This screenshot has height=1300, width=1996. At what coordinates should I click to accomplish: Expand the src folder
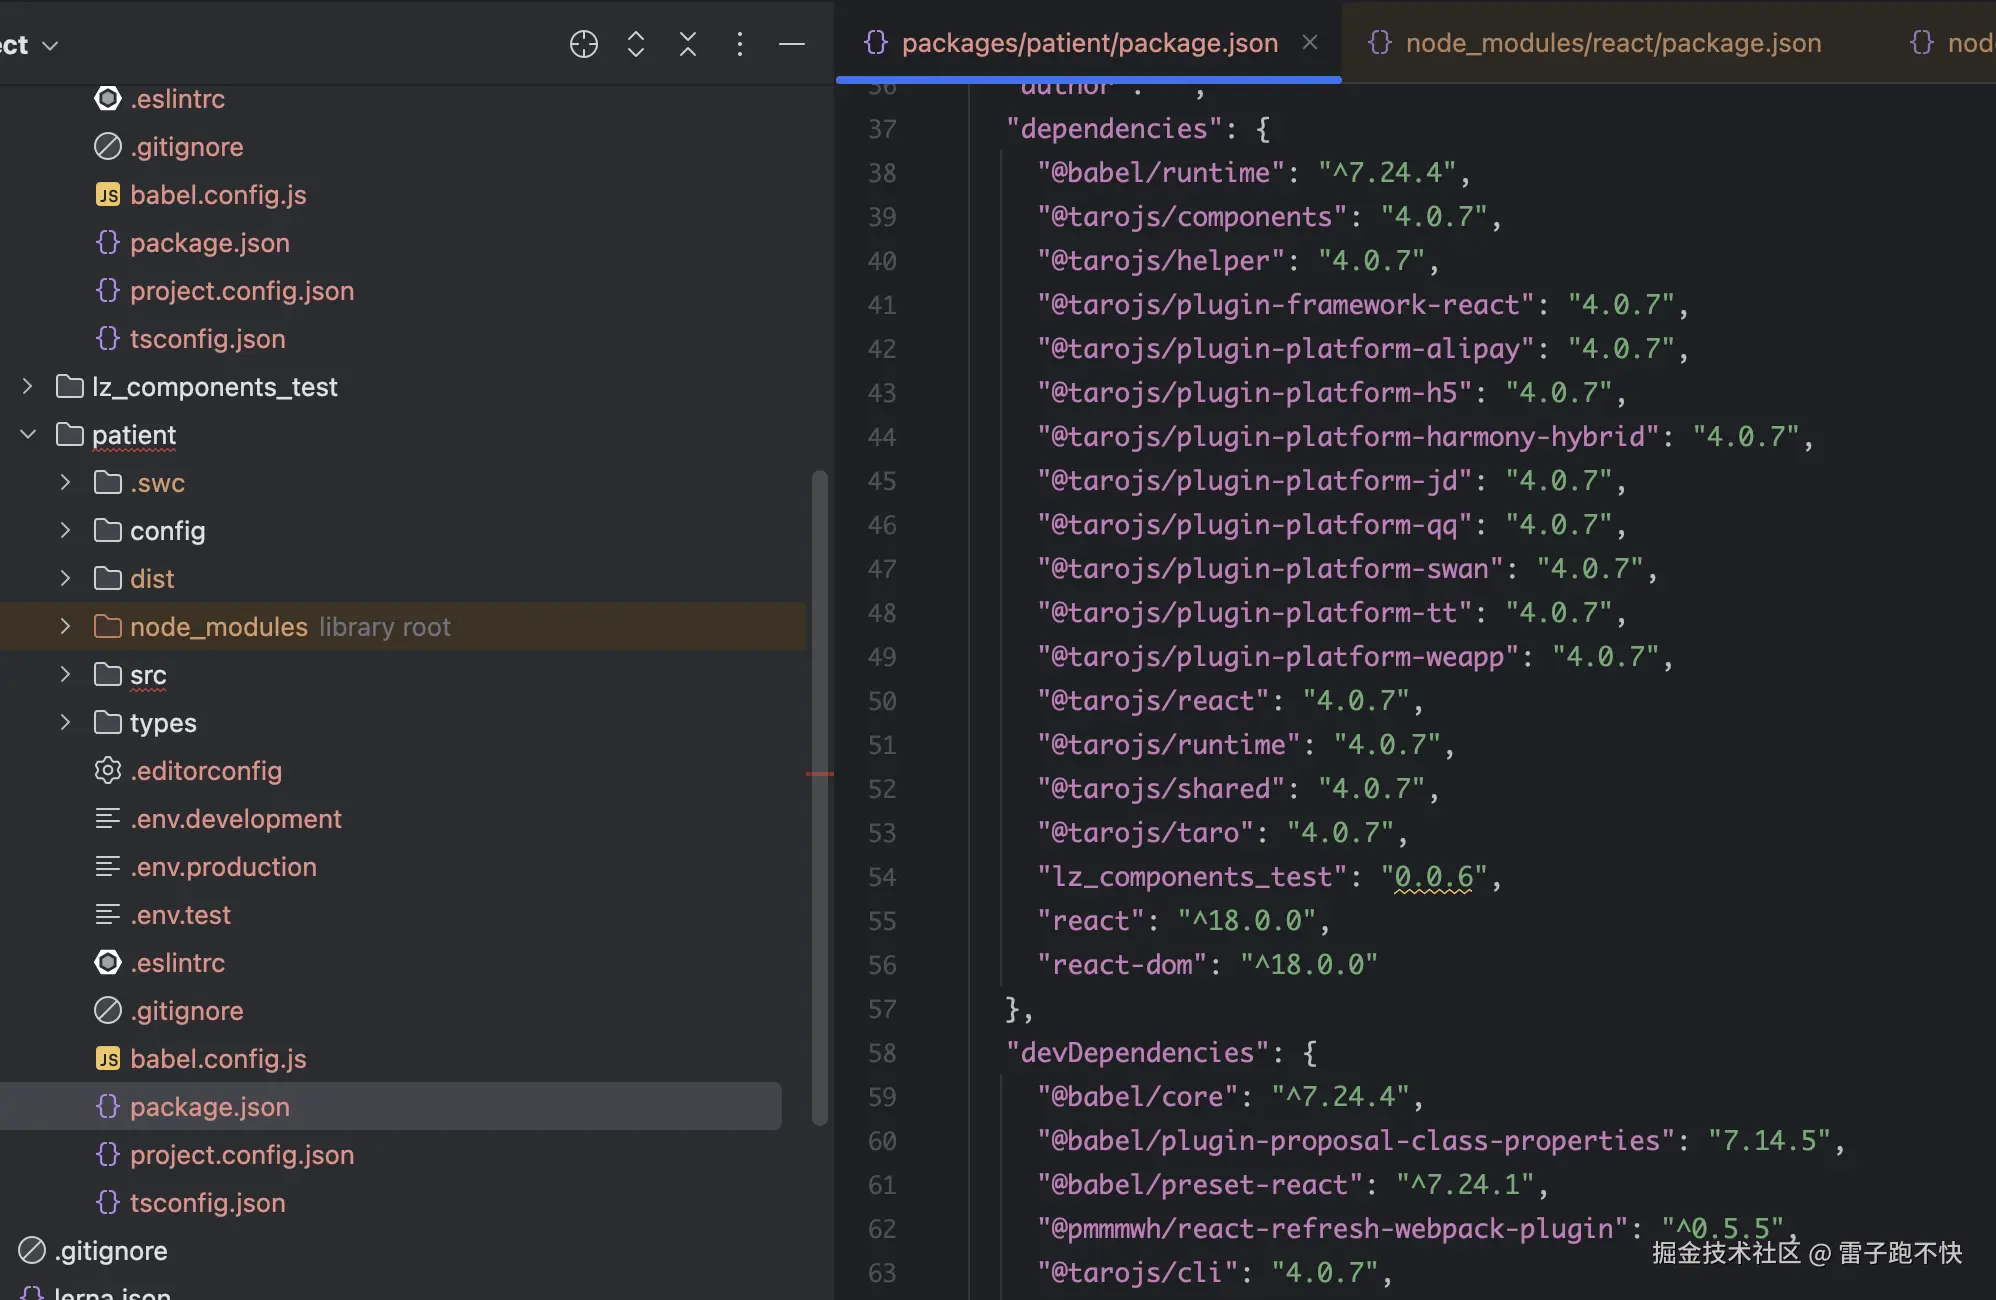click(x=66, y=675)
